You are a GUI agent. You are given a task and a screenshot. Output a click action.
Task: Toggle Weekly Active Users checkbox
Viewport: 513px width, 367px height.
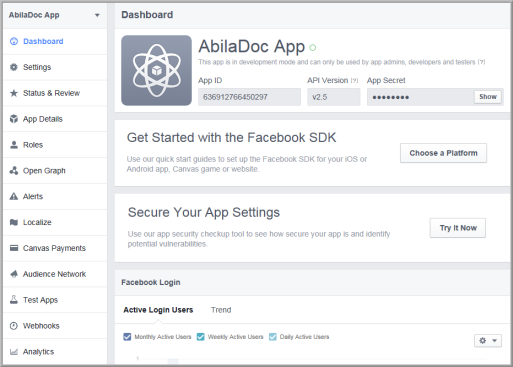coord(200,337)
